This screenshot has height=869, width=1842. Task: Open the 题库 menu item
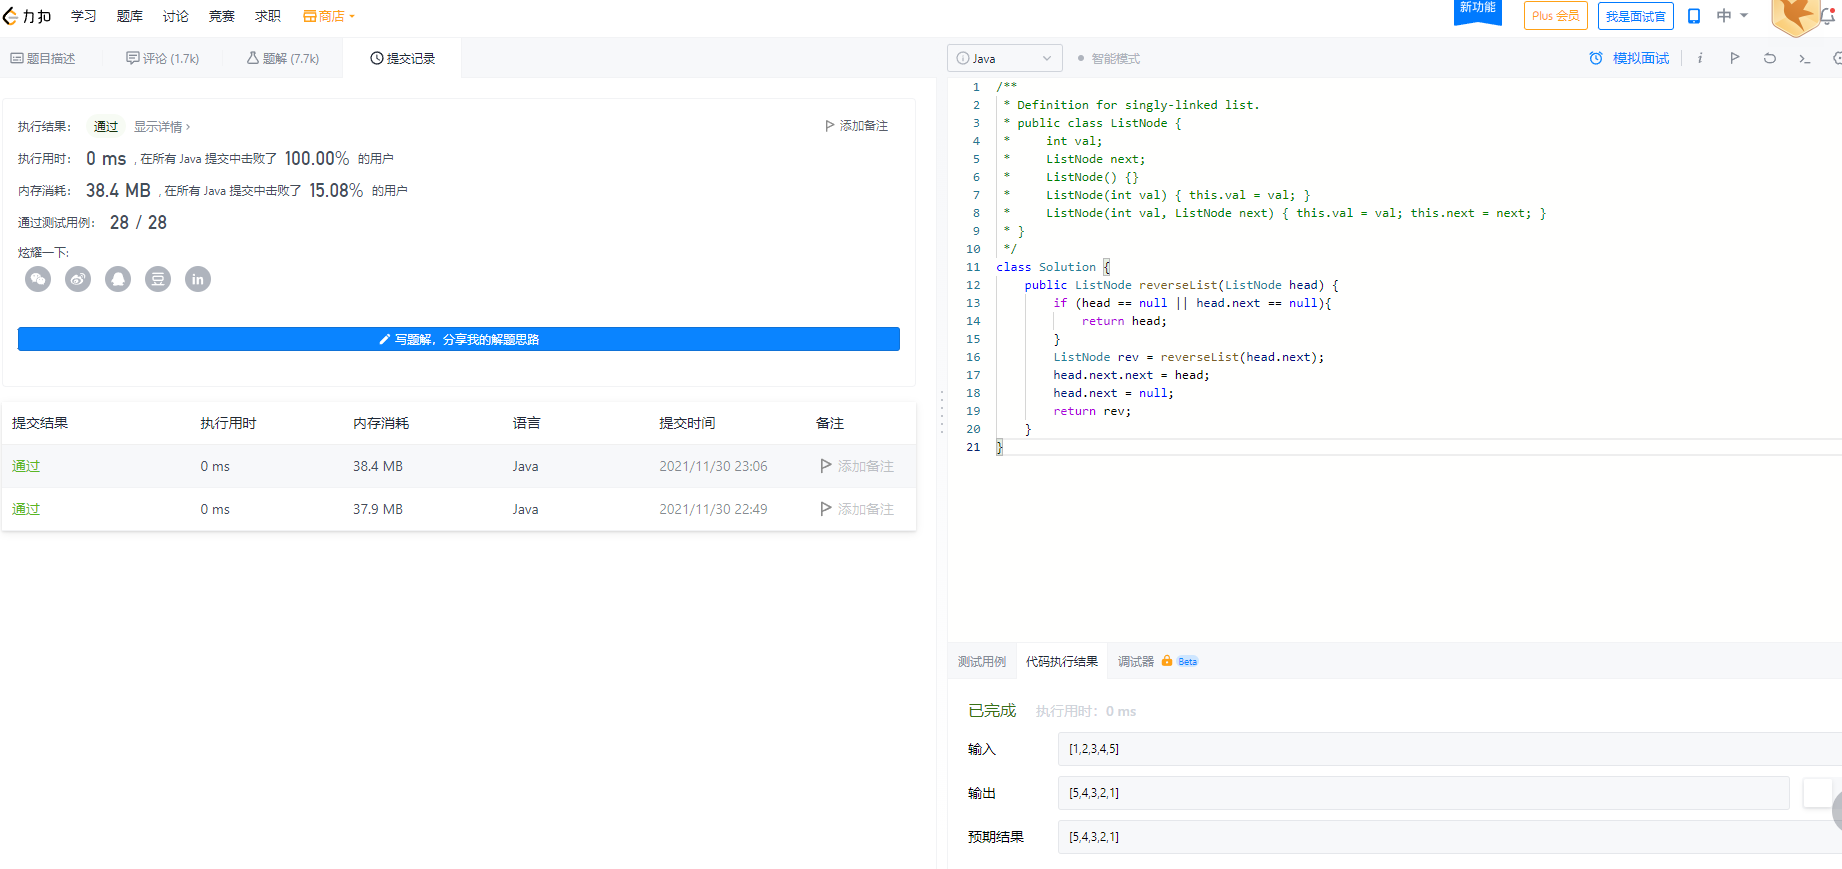[130, 16]
